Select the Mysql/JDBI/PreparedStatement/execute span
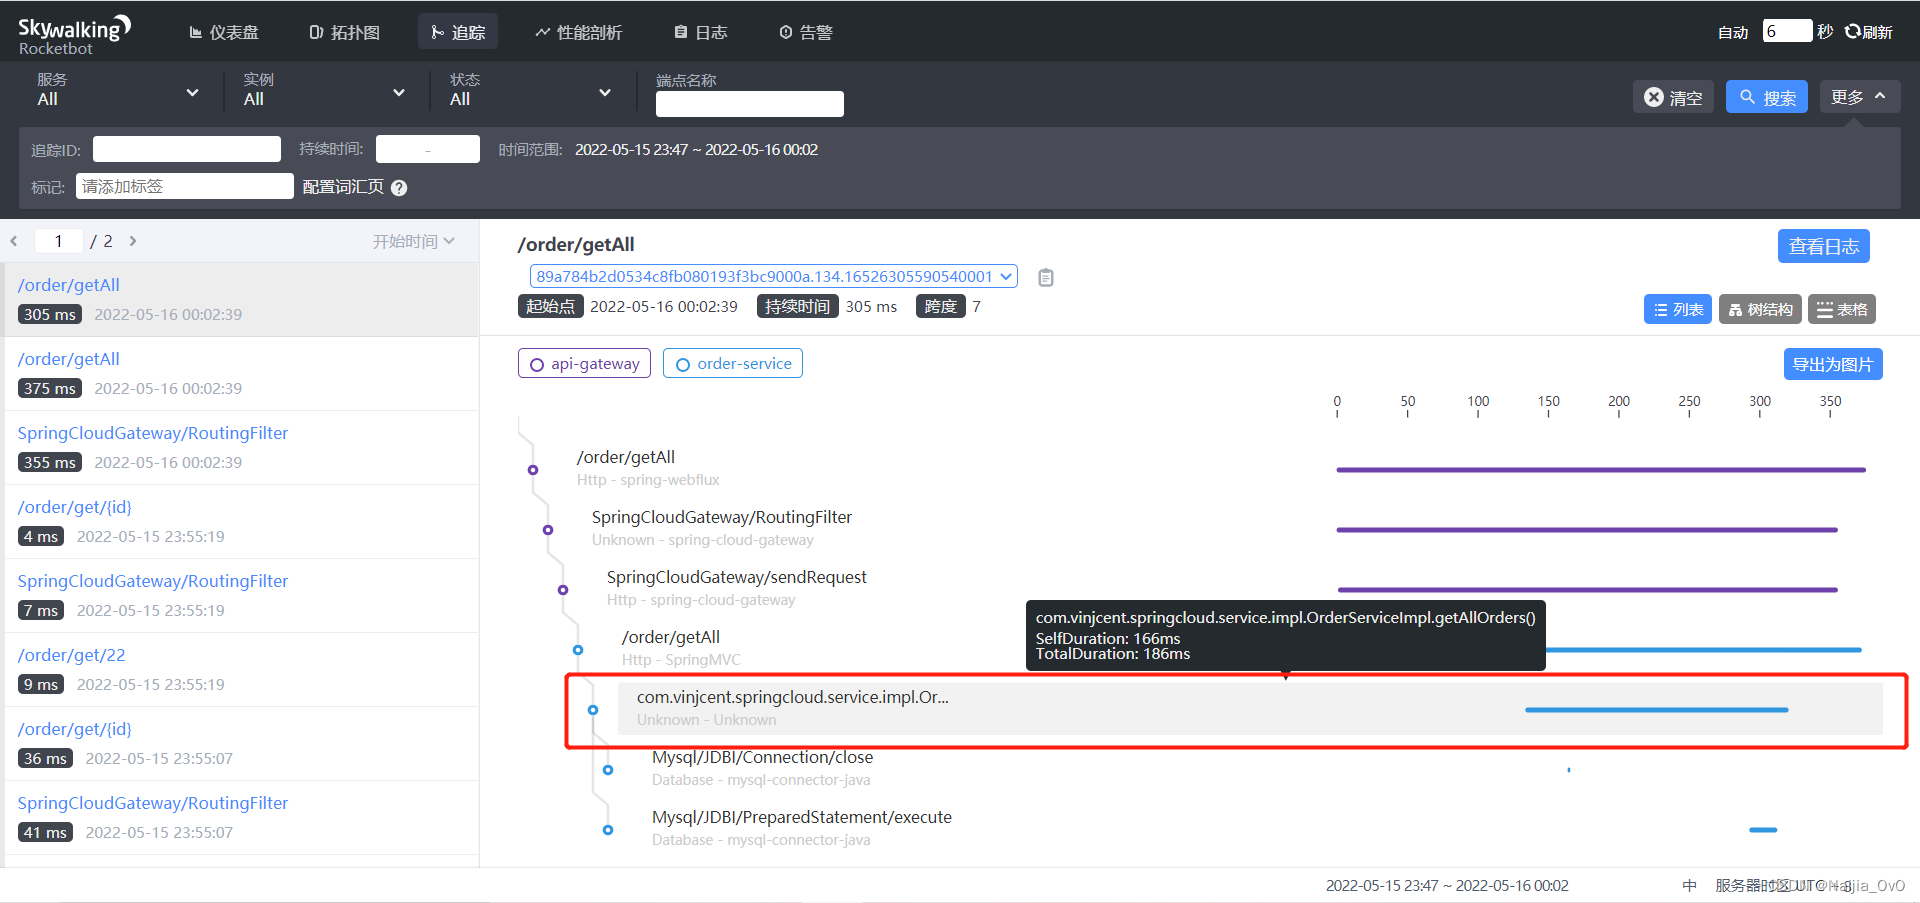 click(x=801, y=828)
